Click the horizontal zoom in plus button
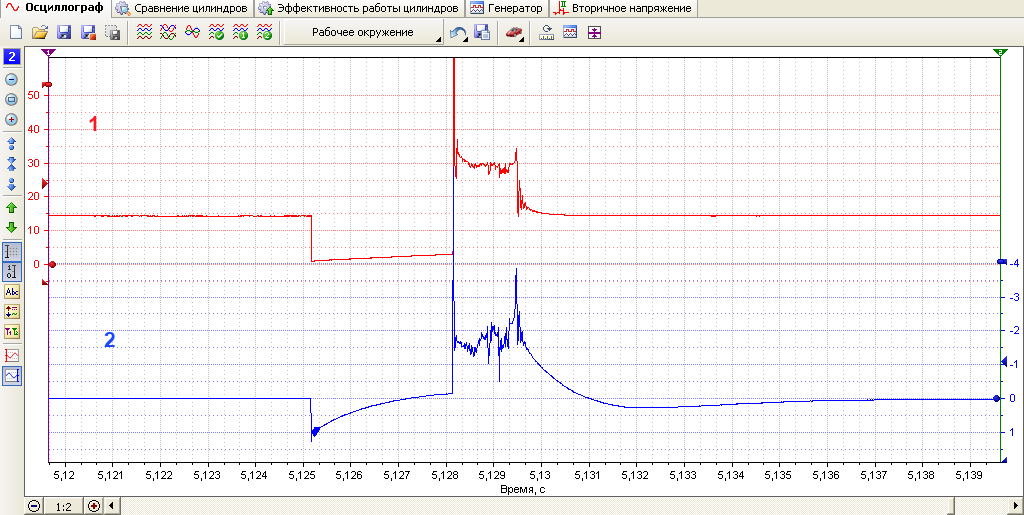 93,506
